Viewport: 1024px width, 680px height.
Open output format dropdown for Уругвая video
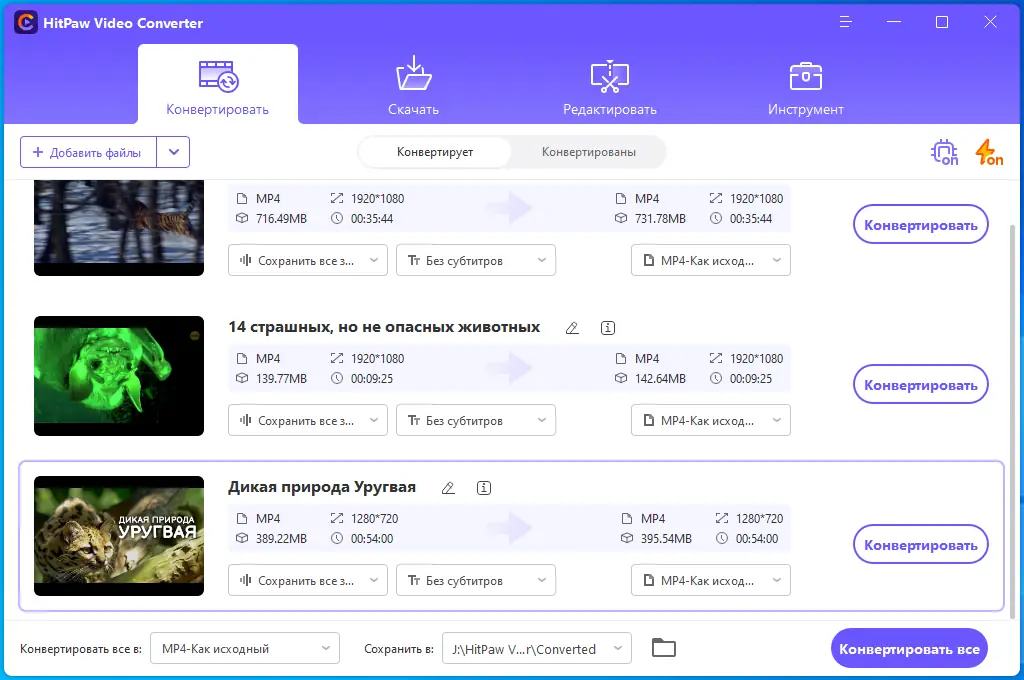[x=711, y=580]
